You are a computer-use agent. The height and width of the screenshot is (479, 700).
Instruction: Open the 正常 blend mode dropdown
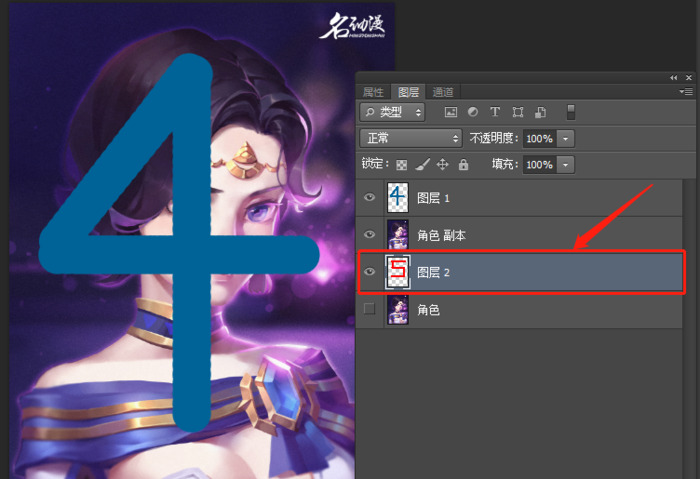(412, 138)
